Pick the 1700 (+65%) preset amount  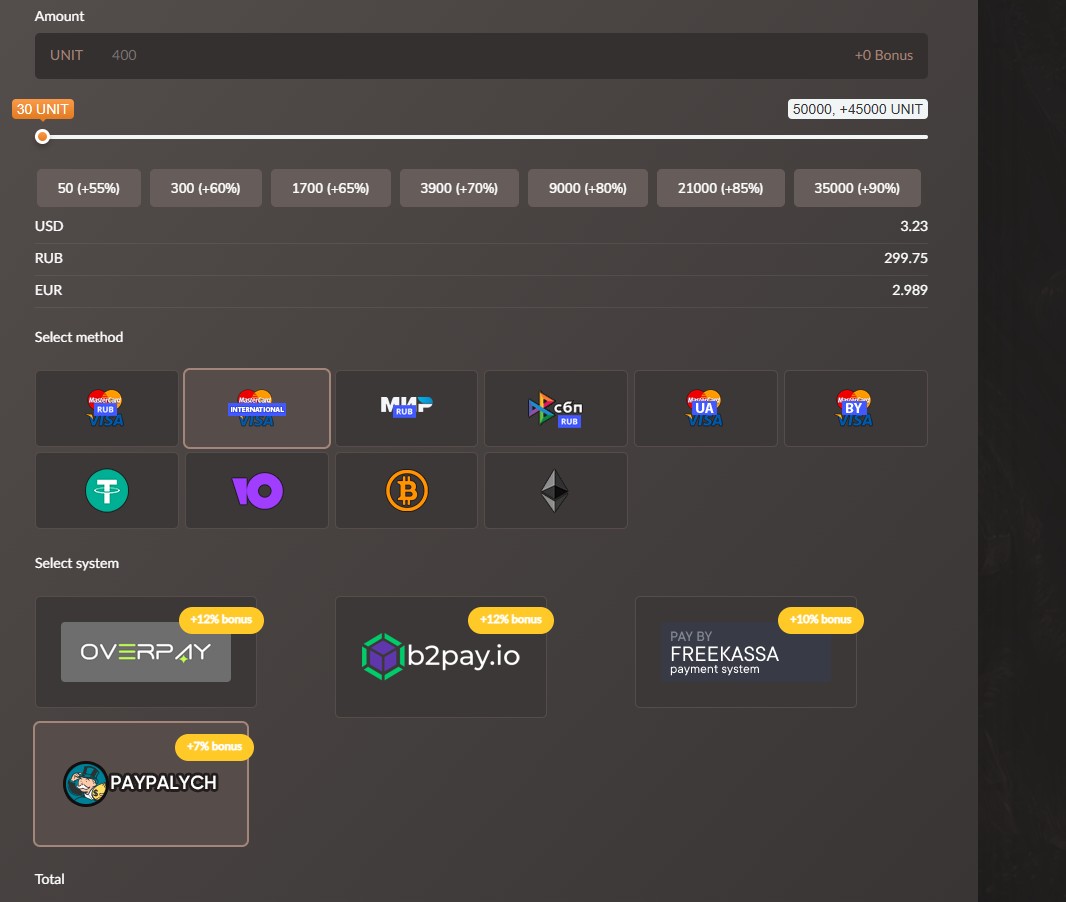330,188
